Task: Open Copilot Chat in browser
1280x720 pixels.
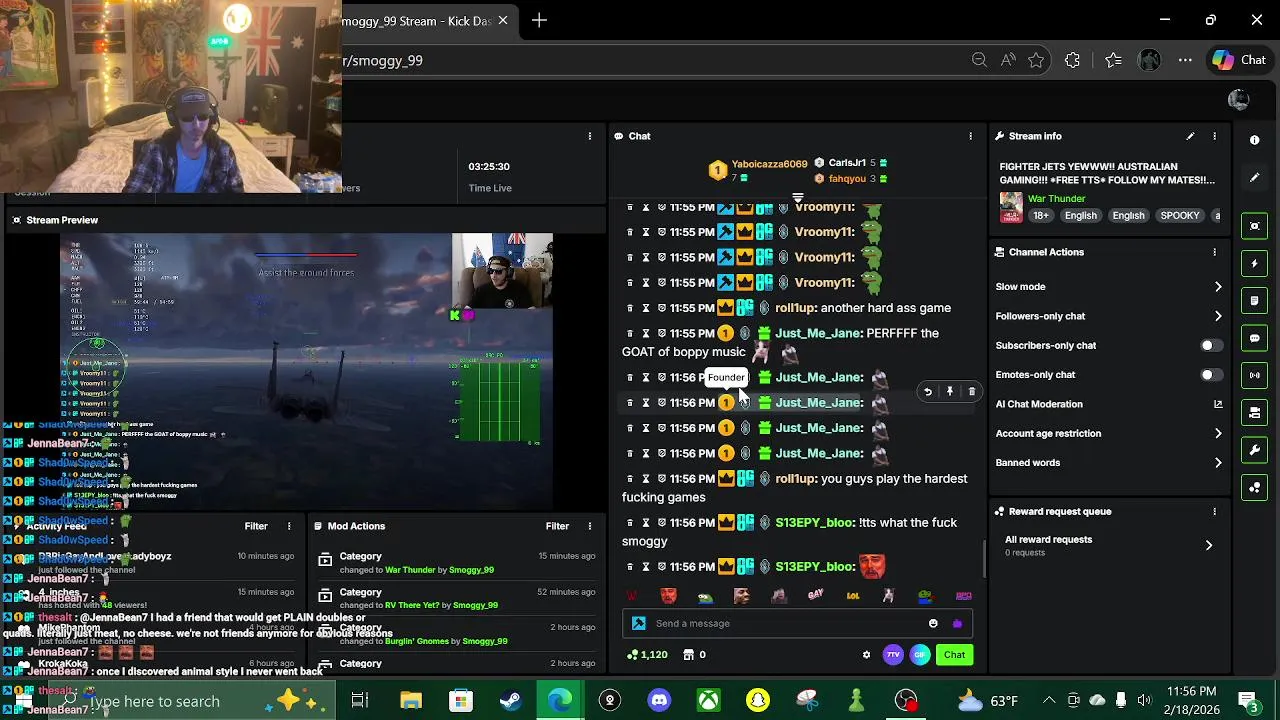Action: coord(1240,60)
